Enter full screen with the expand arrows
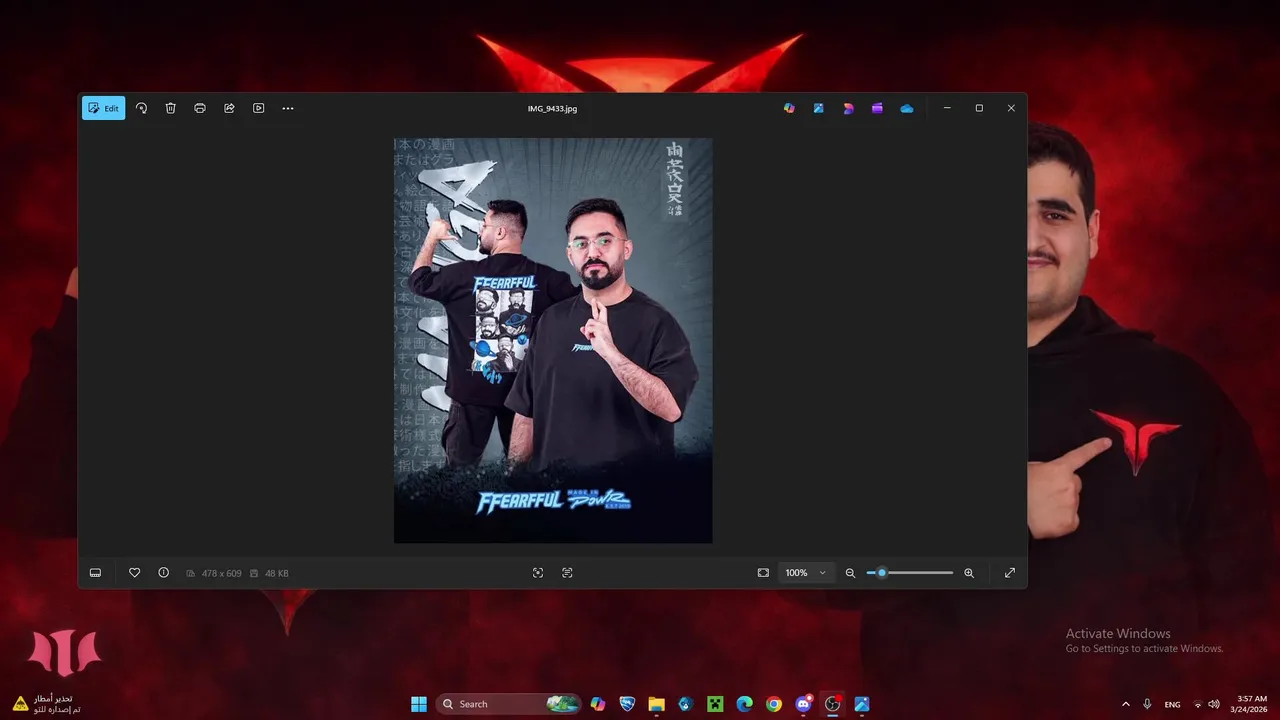Image resolution: width=1280 pixels, height=720 pixels. 1010,573
